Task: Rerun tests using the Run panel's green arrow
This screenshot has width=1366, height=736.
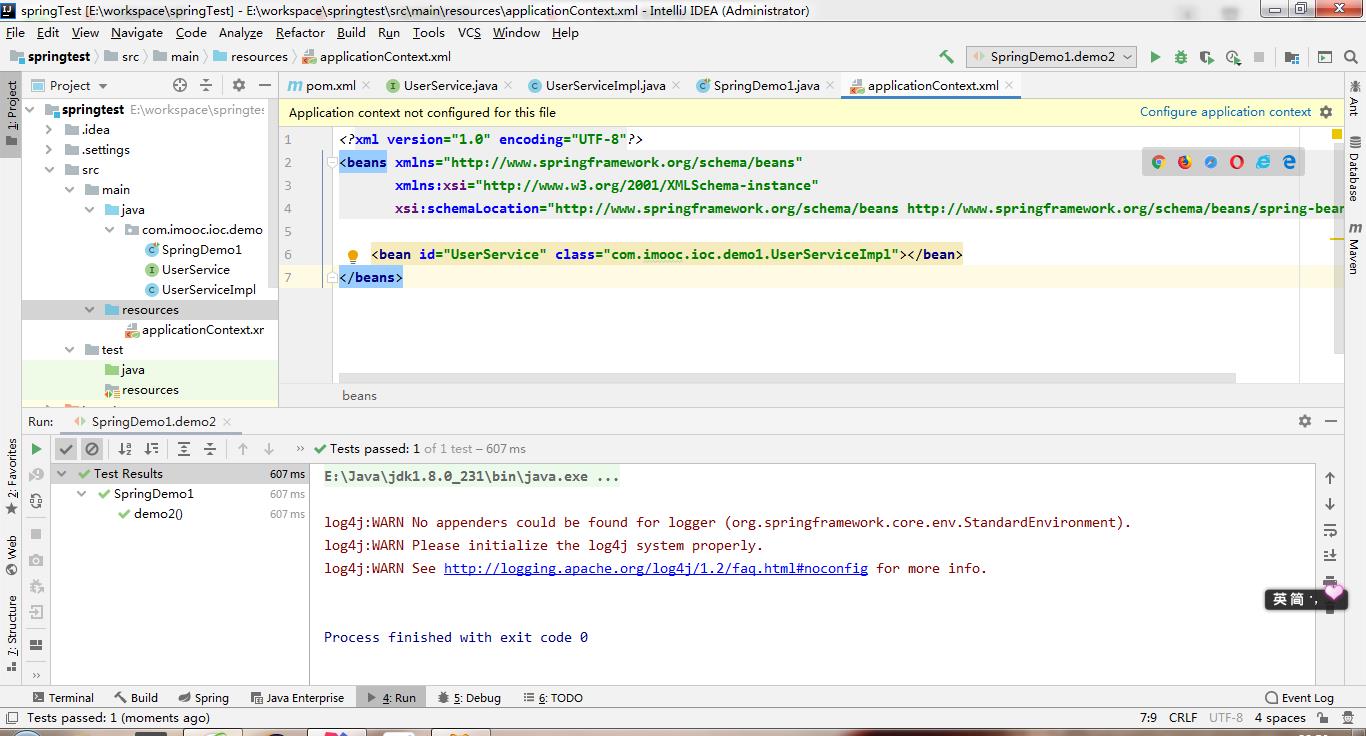Action: [36, 449]
